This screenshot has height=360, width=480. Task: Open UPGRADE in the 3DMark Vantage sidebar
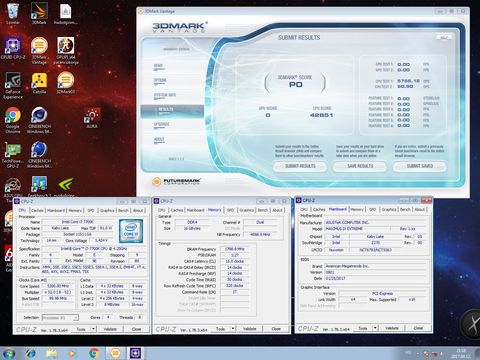pyautogui.click(x=161, y=125)
